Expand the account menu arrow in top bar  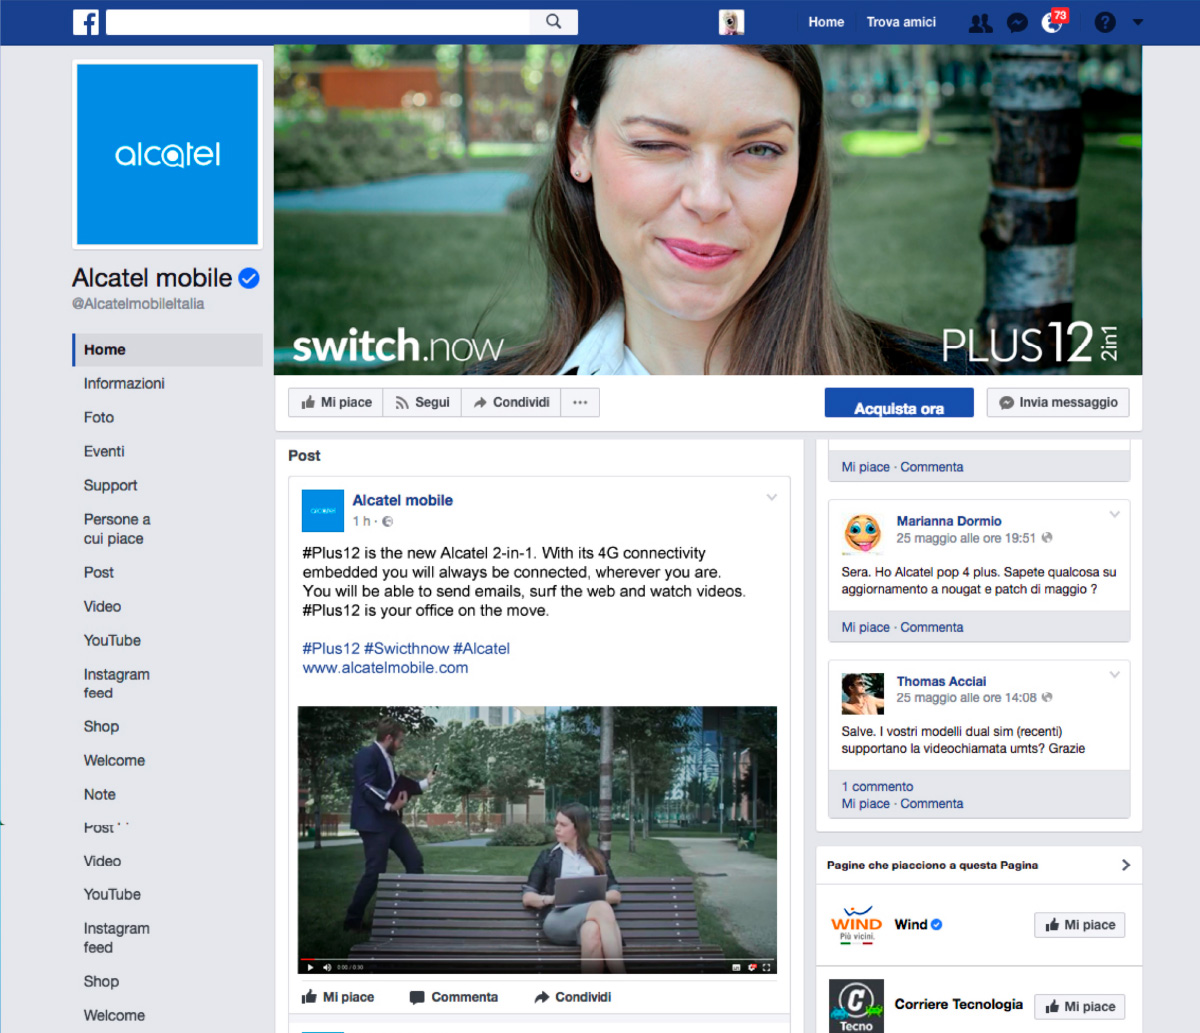coord(1137,22)
